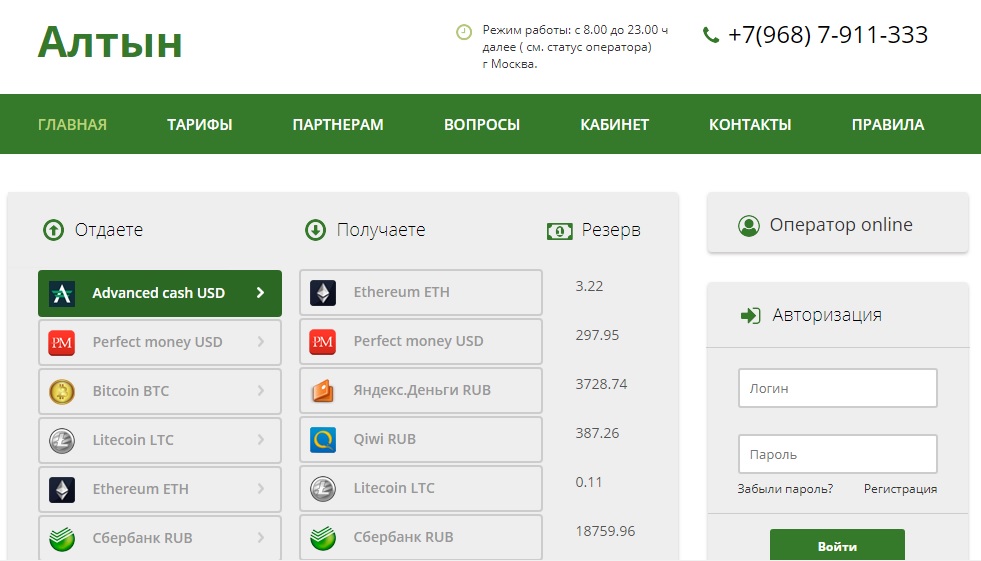Viewport: 981px width, 561px height.
Task: Click the chevron on Bitcoin BTC row
Action: pyautogui.click(x=260, y=391)
